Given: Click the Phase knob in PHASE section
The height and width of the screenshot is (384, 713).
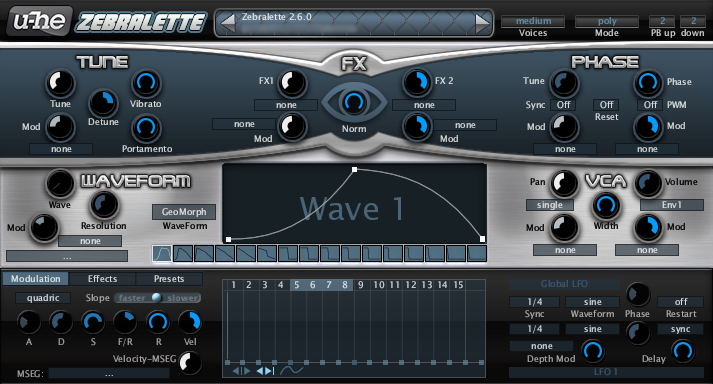Looking at the screenshot, I should pyautogui.click(x=648, y=83).
